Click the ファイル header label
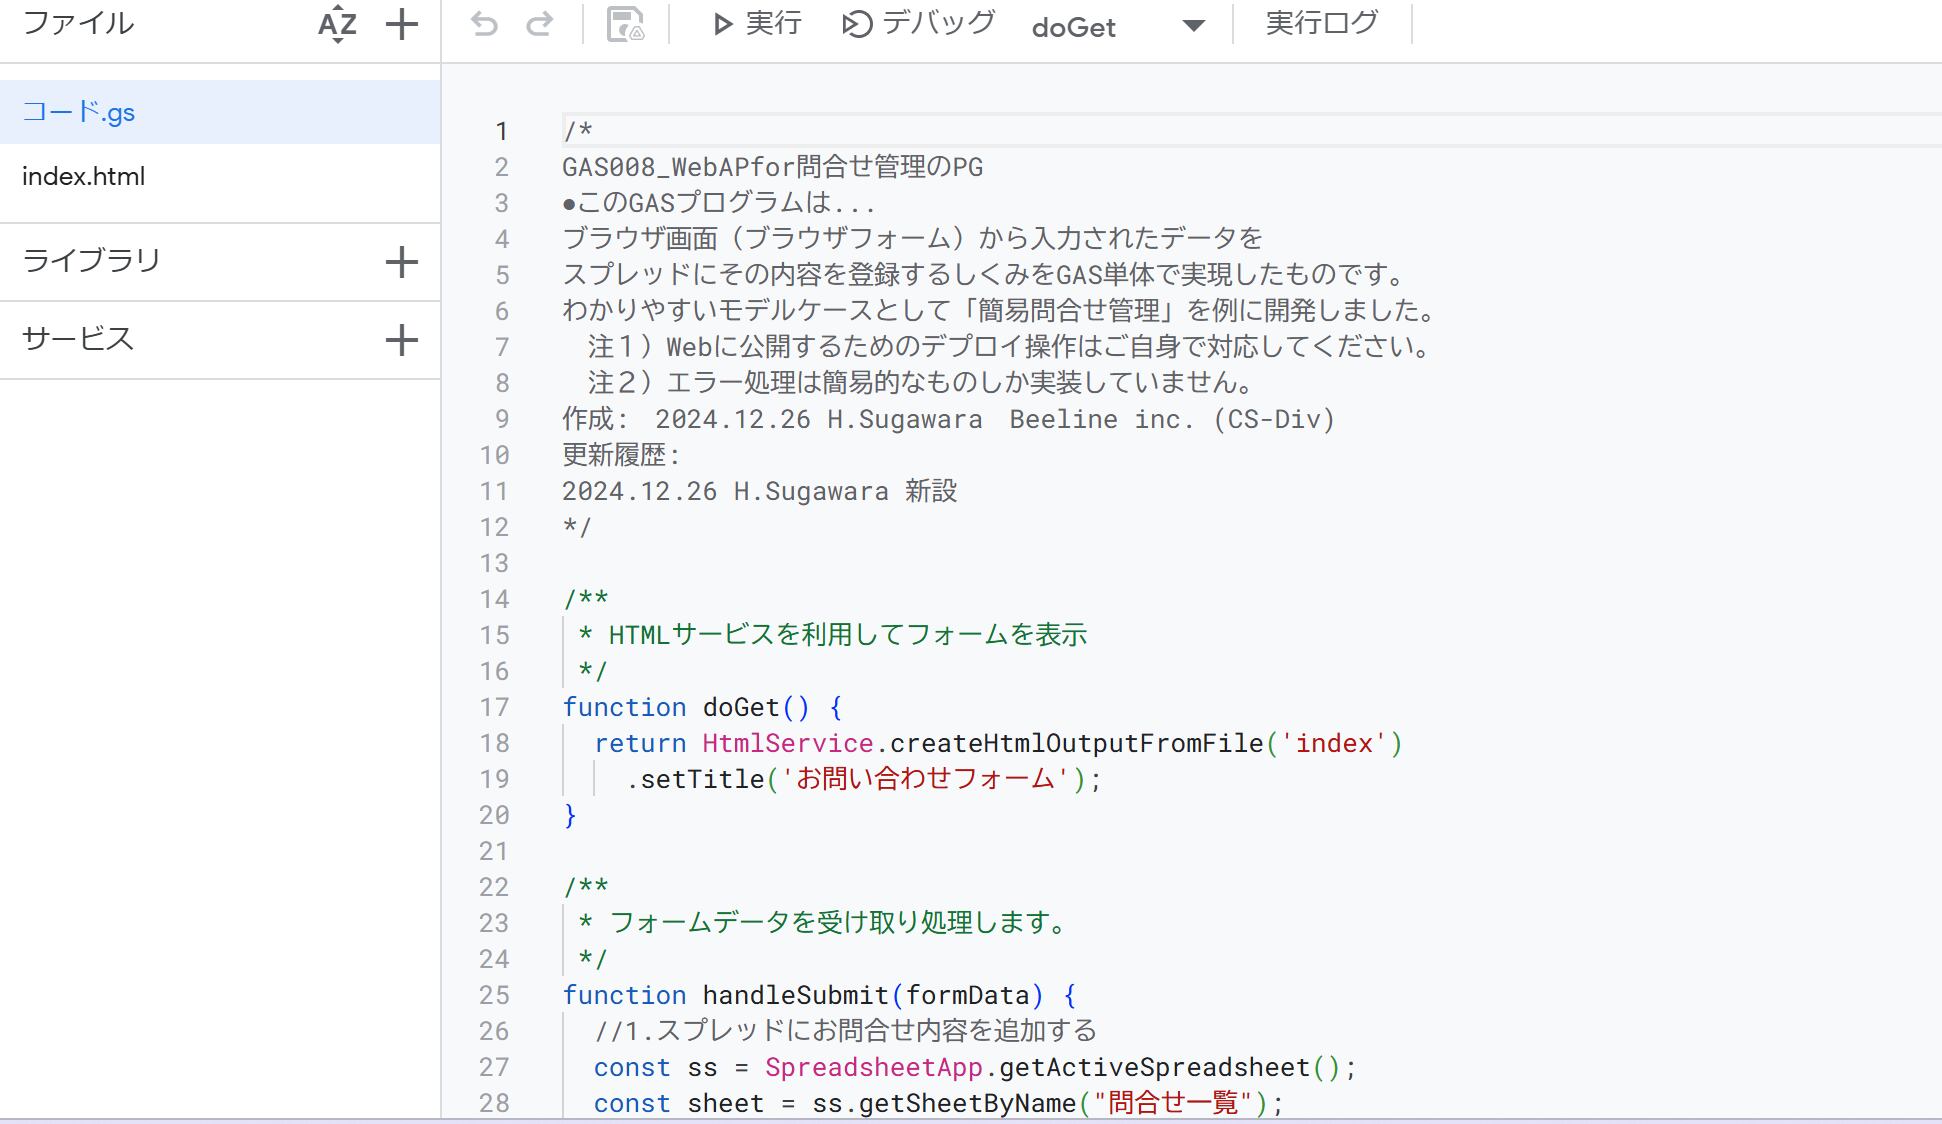 tap(78, 23)
